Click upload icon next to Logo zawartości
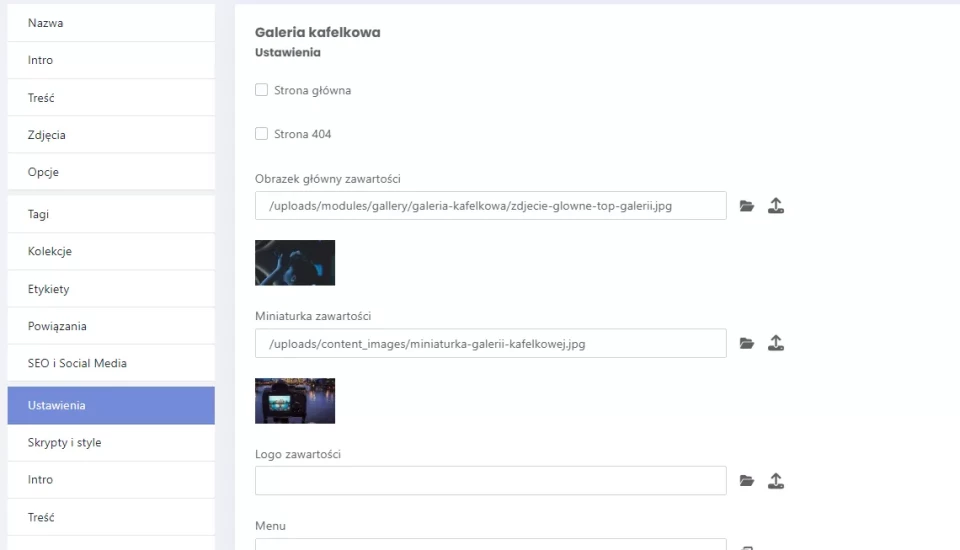 click(x=775, y=481)
